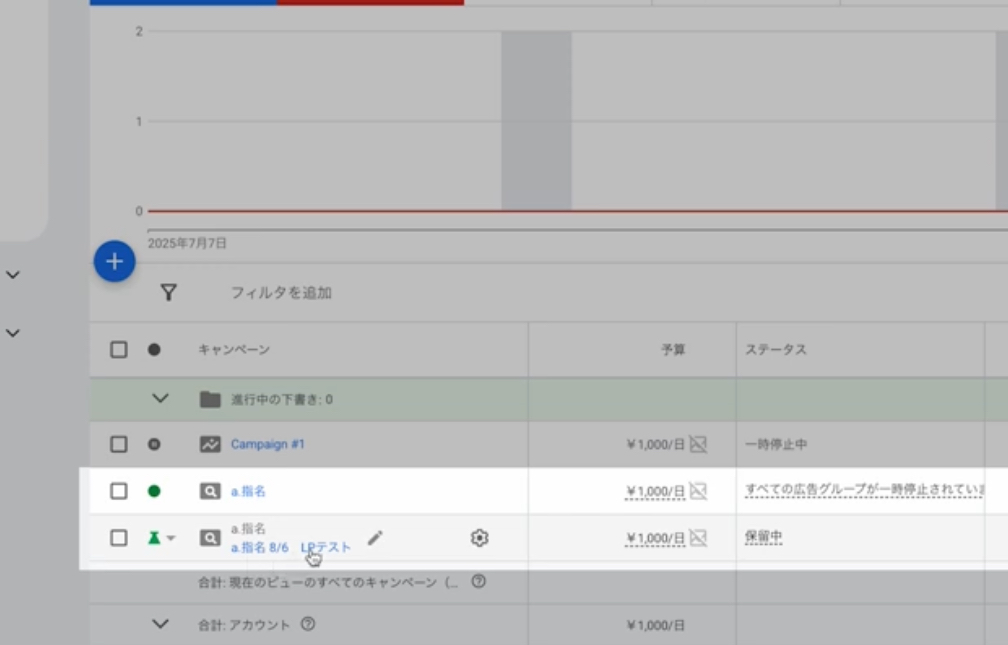Click the blue plus new campaign button
This screenshot has width=1008, height=645.
[114, 262]
